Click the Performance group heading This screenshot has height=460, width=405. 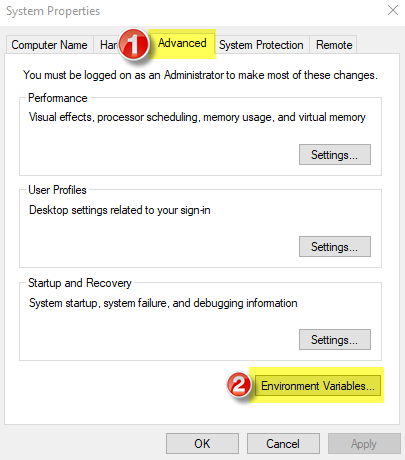pyautogui.click(x=58, y=98)
